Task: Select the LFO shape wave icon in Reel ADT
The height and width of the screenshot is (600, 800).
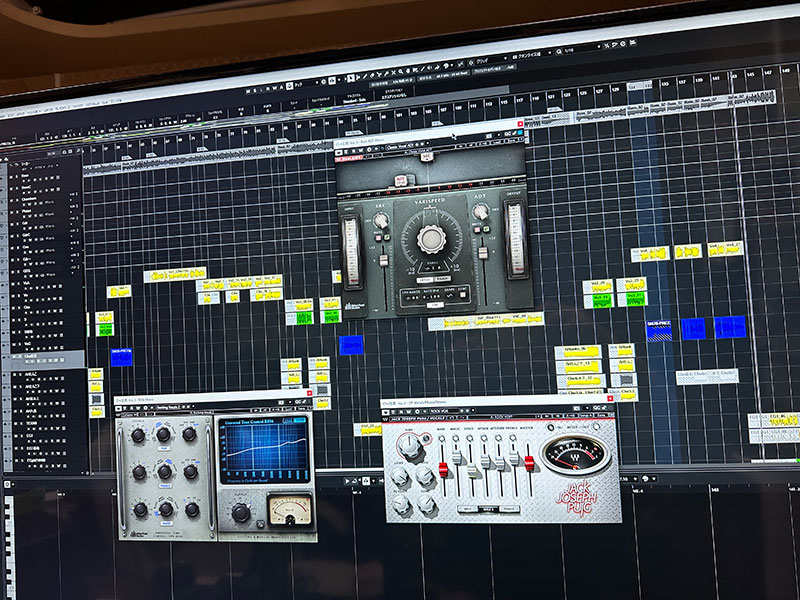Action: (449, 296)
